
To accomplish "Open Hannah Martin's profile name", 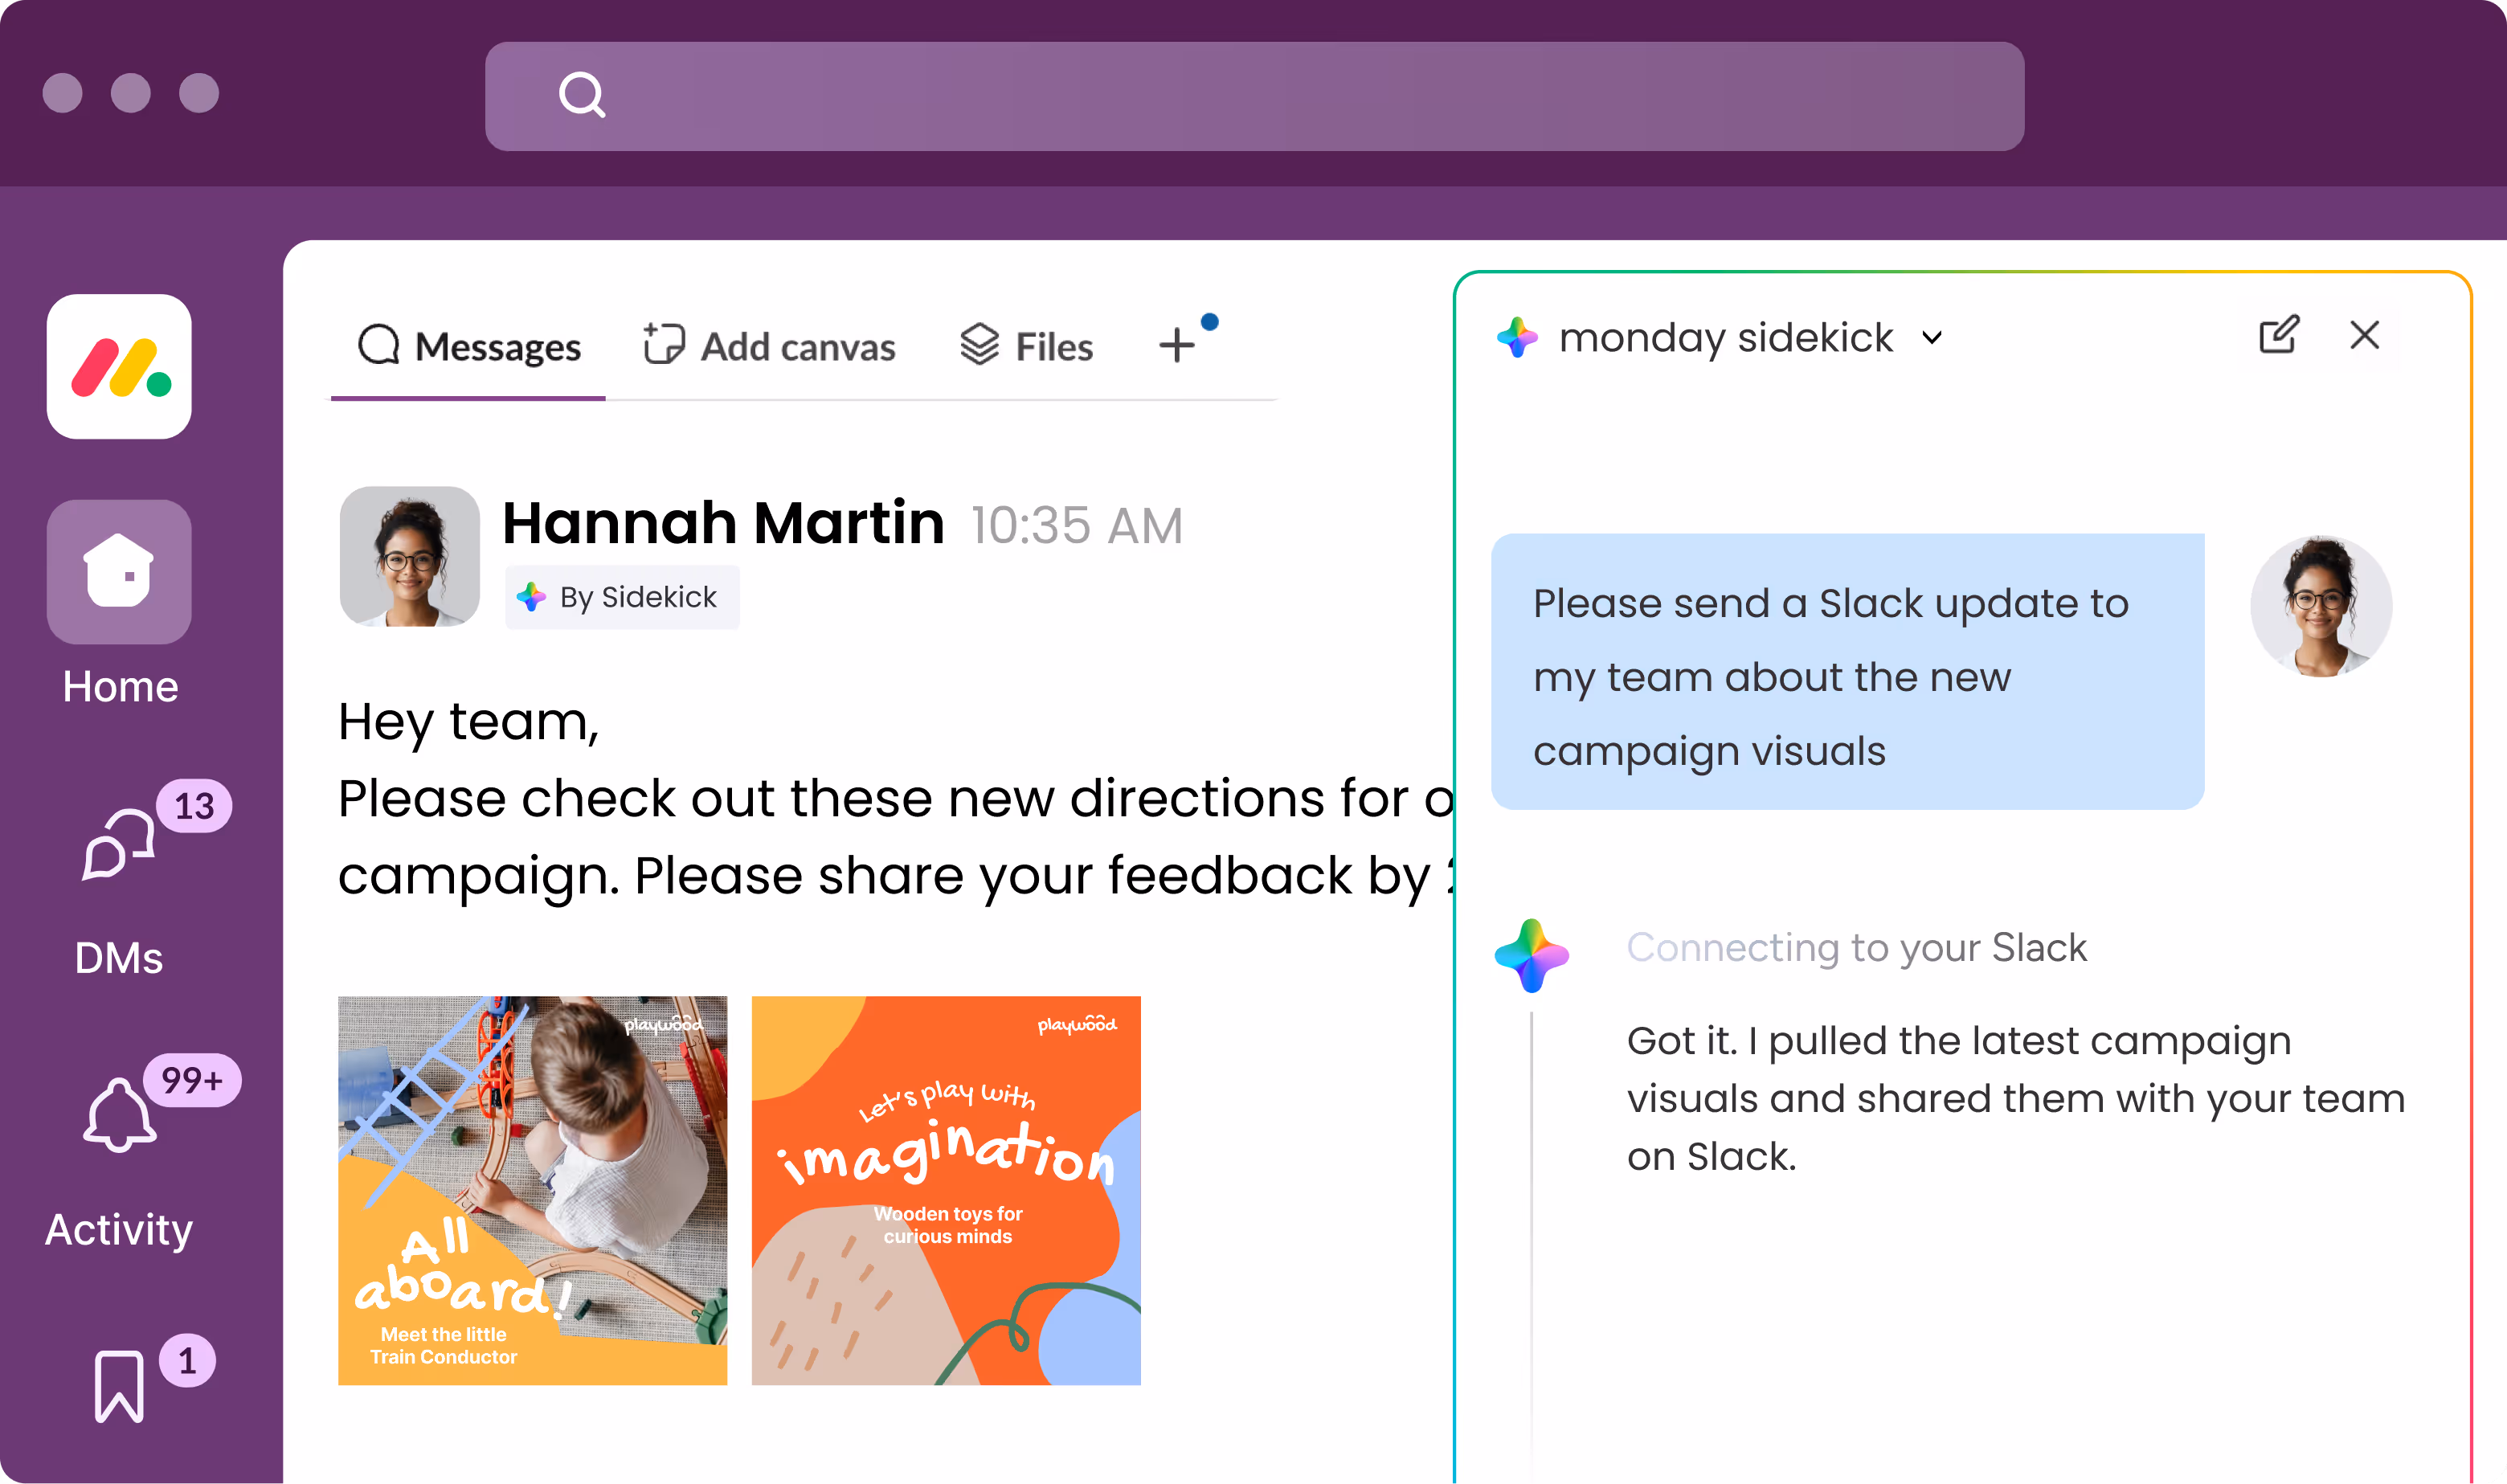I will point(723,523).
